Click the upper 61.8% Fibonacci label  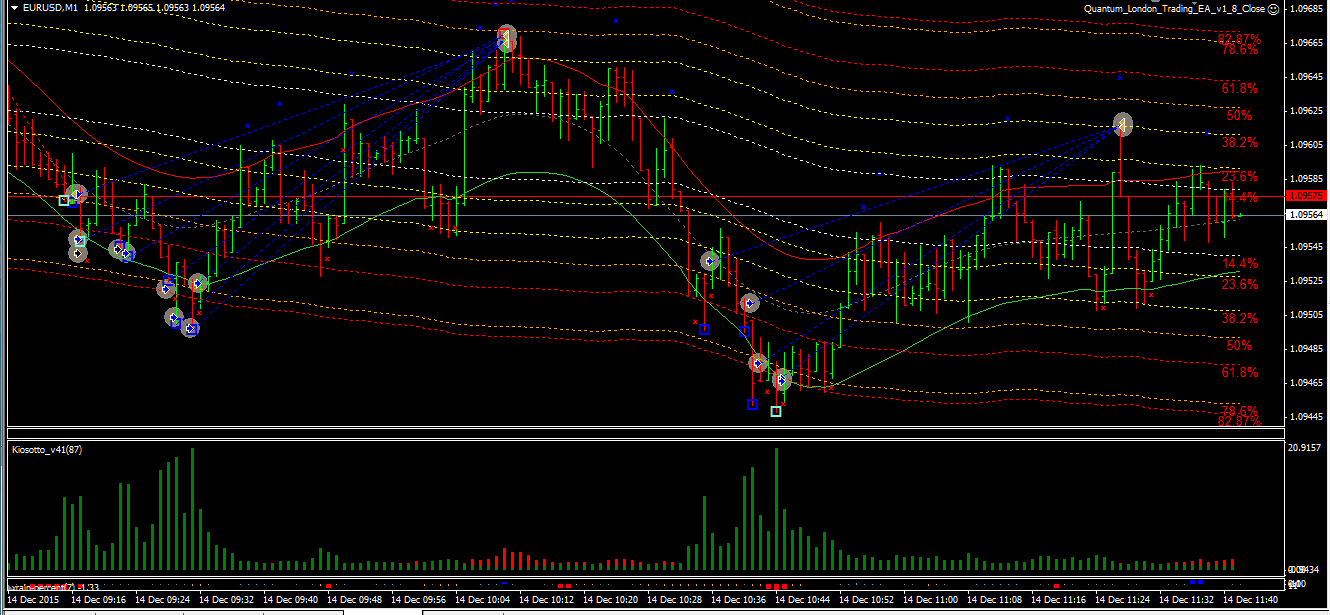click(x=1240, y=89)
